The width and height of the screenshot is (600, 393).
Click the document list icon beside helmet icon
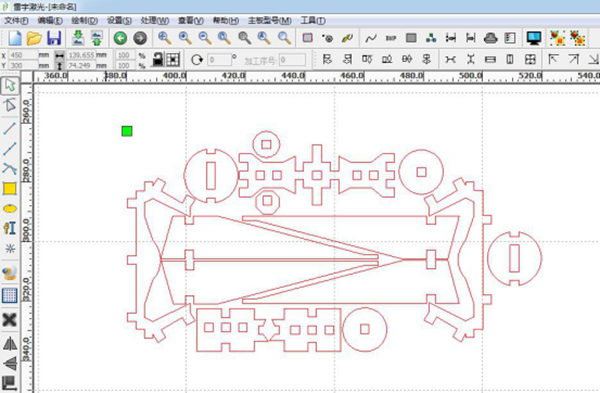510,38
